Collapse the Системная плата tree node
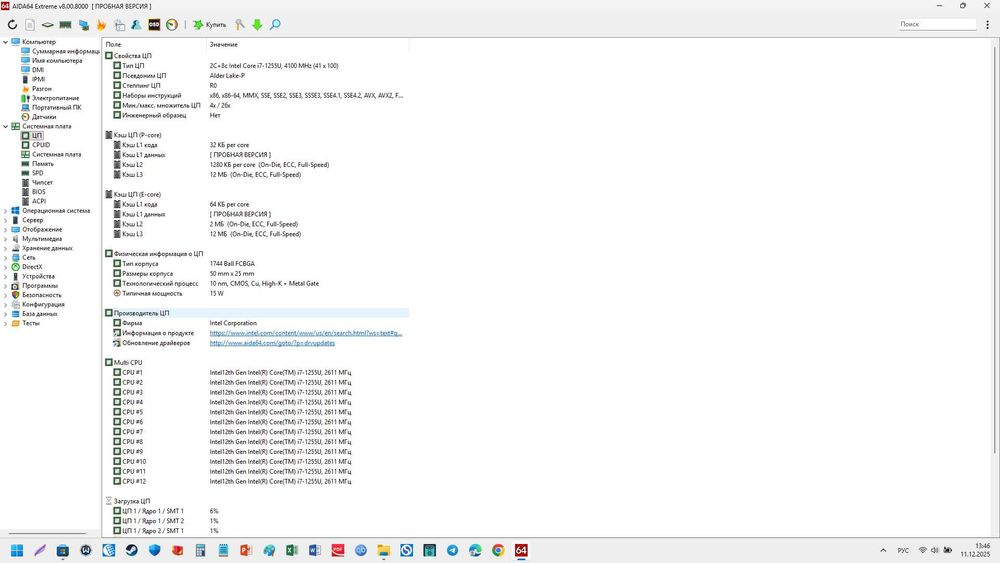Viewport: 1000px width, 563px height. click(x=6, y=126)
